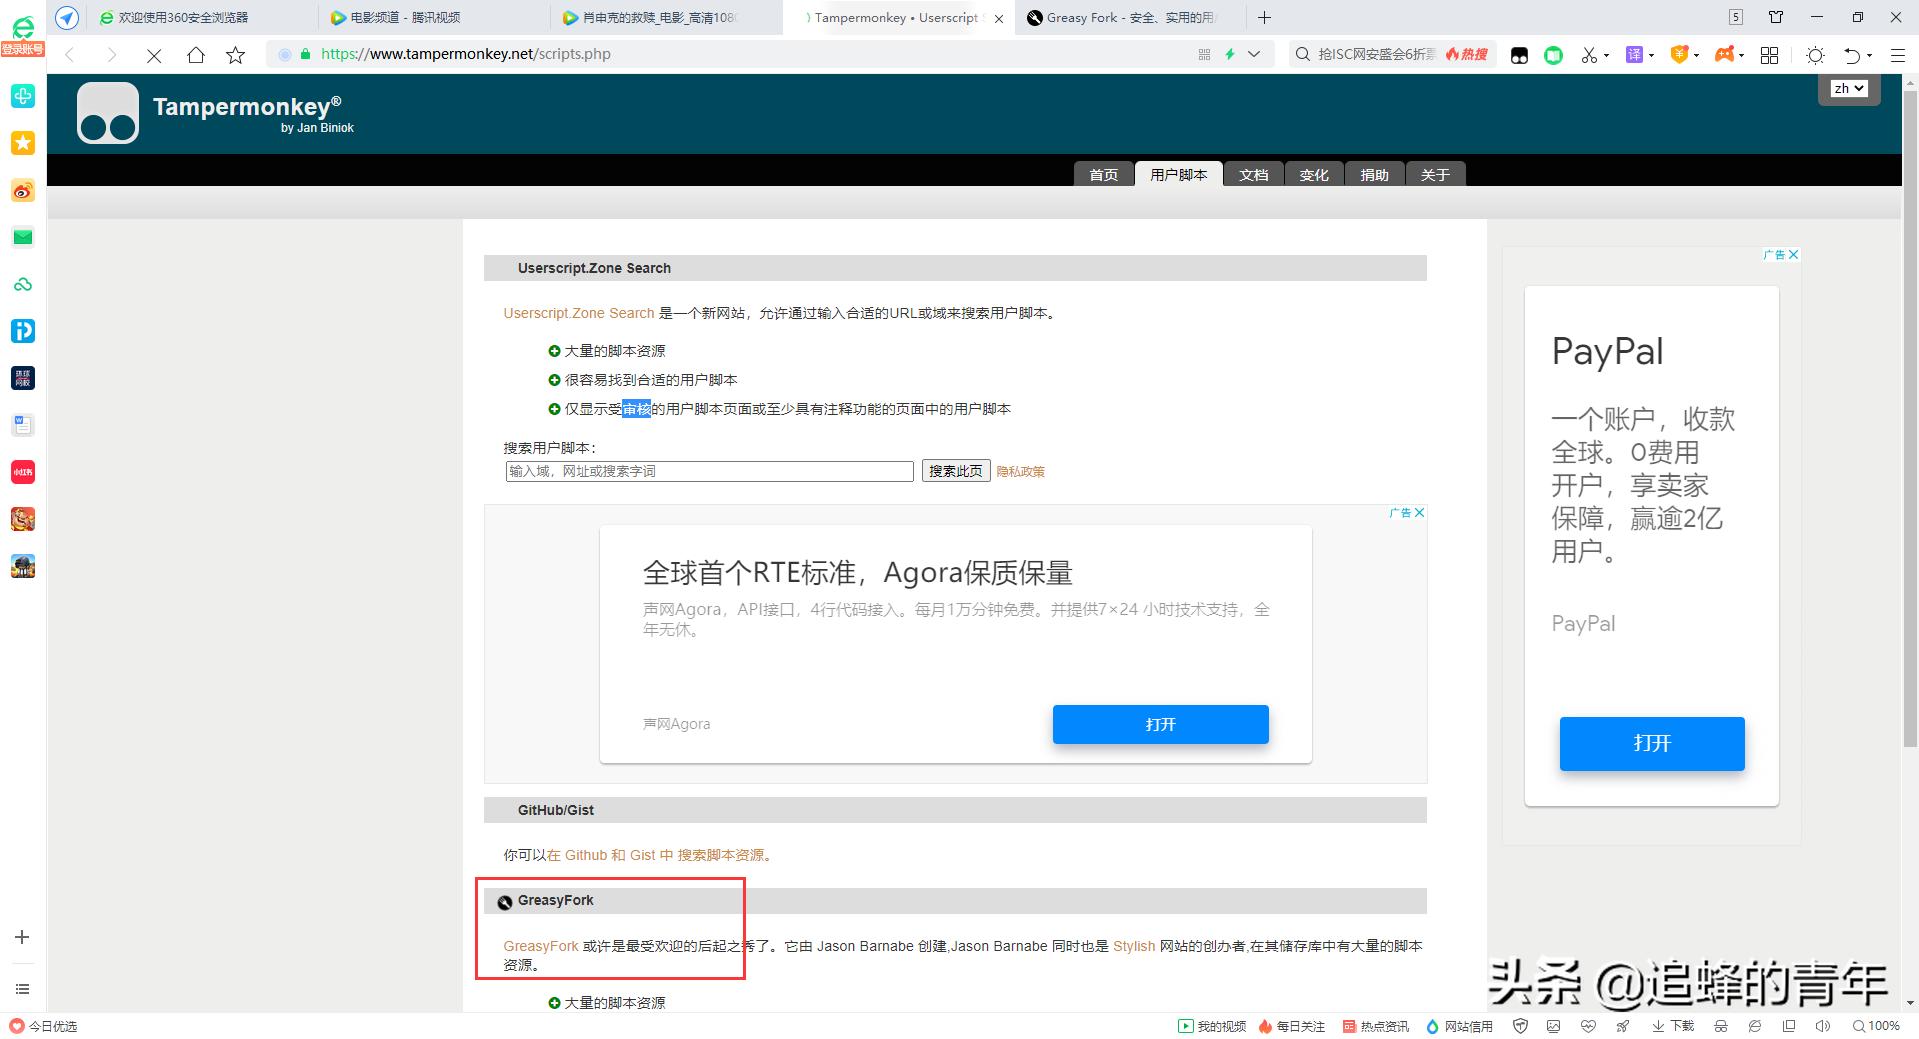
Task: Click the 搜索此页 search button
Action: pos(954,470)
